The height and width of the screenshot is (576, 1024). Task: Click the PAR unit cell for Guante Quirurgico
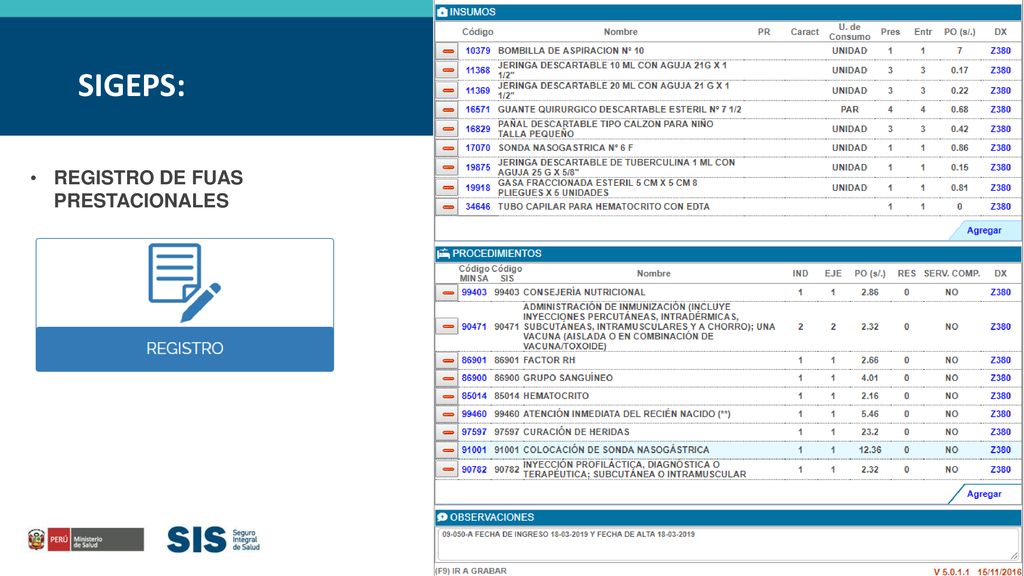pyautogui.click(x=850, y=110)
